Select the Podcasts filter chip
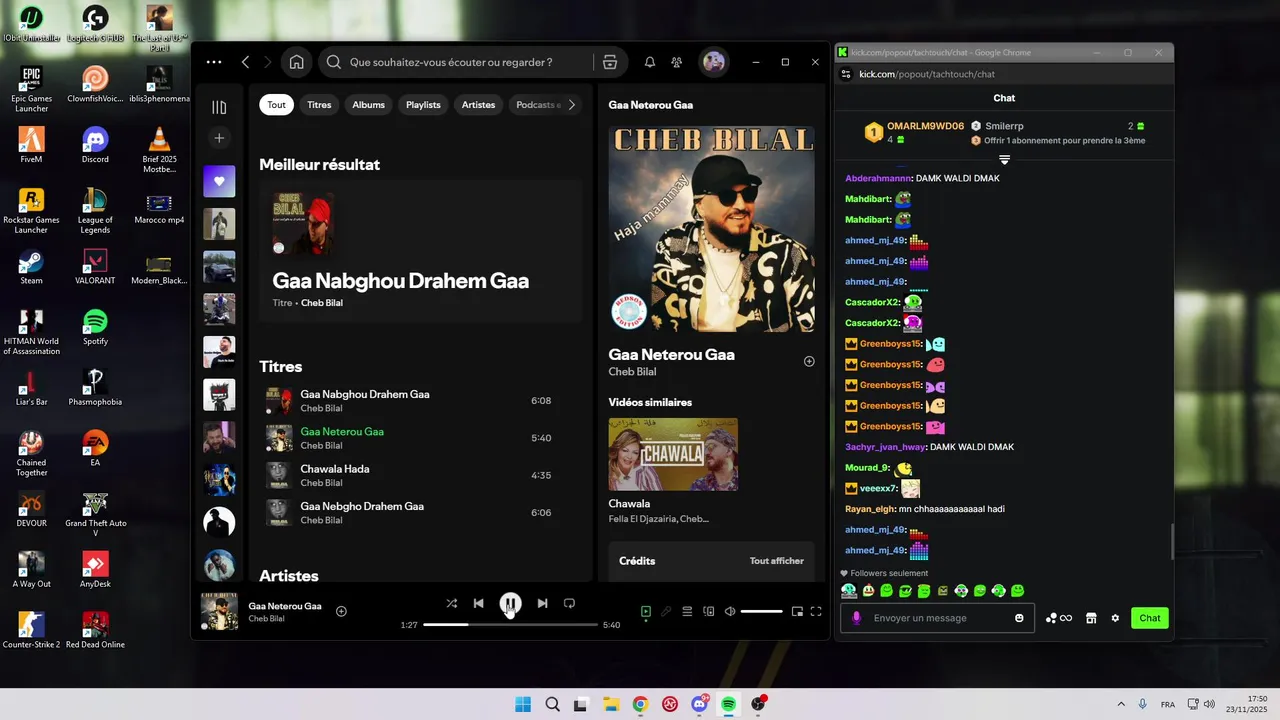The width and height of the screenshot is (1280, 720). pos(535,104)
